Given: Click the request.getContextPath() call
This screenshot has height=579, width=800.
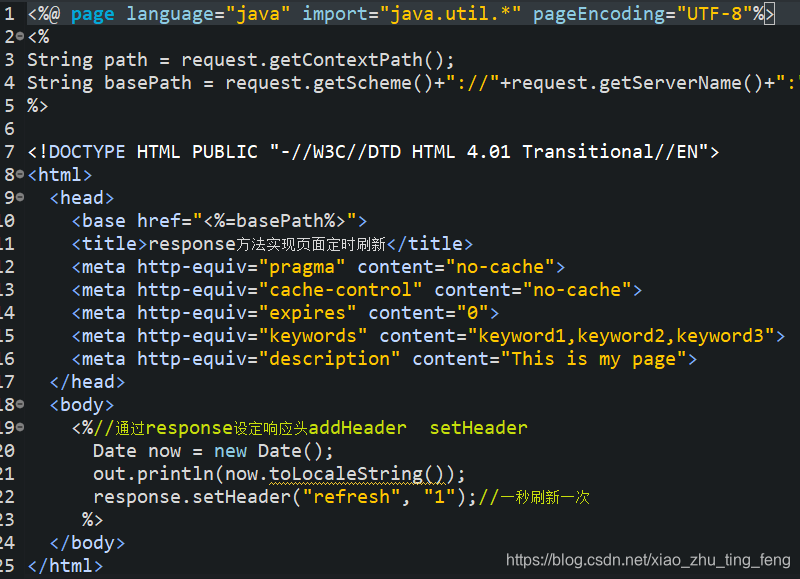Looking at the screenshot, I should [x=317, y=60].
